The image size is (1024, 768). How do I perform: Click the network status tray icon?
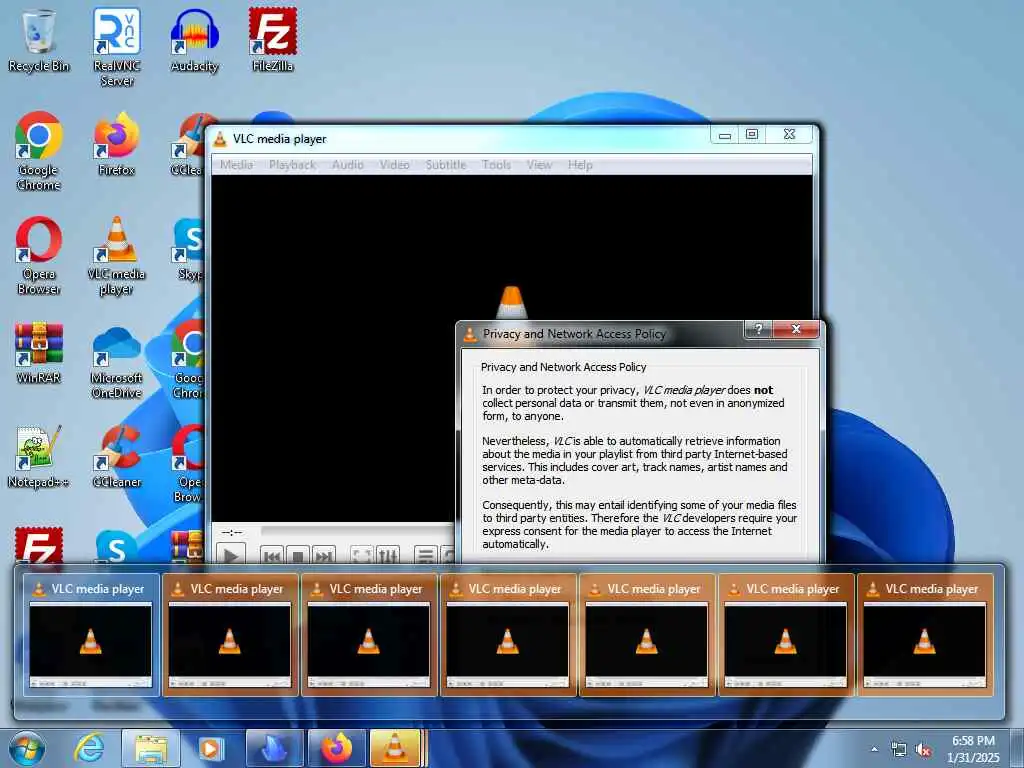pos(899,749)
